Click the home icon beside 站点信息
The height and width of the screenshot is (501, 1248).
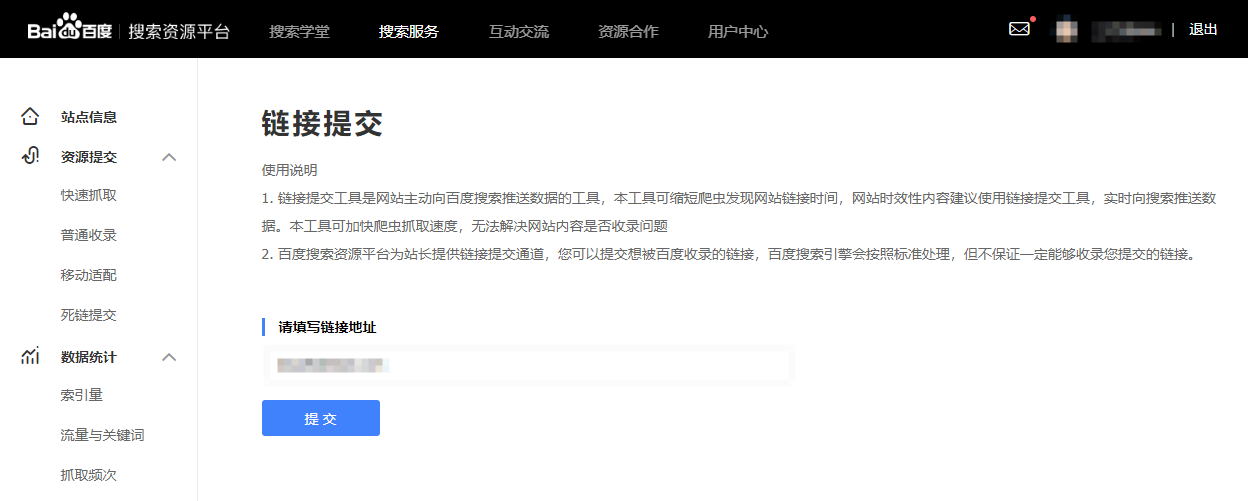(x=30, y=117)
